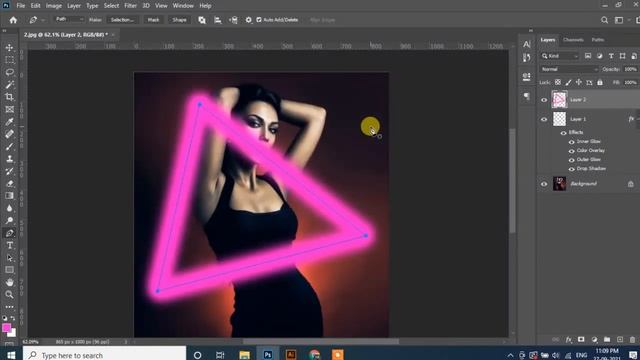Image resolution: width=640 pixels, height=360 pixels.
Task: Select the Brush tool
Action: click(x=9, y=147)
